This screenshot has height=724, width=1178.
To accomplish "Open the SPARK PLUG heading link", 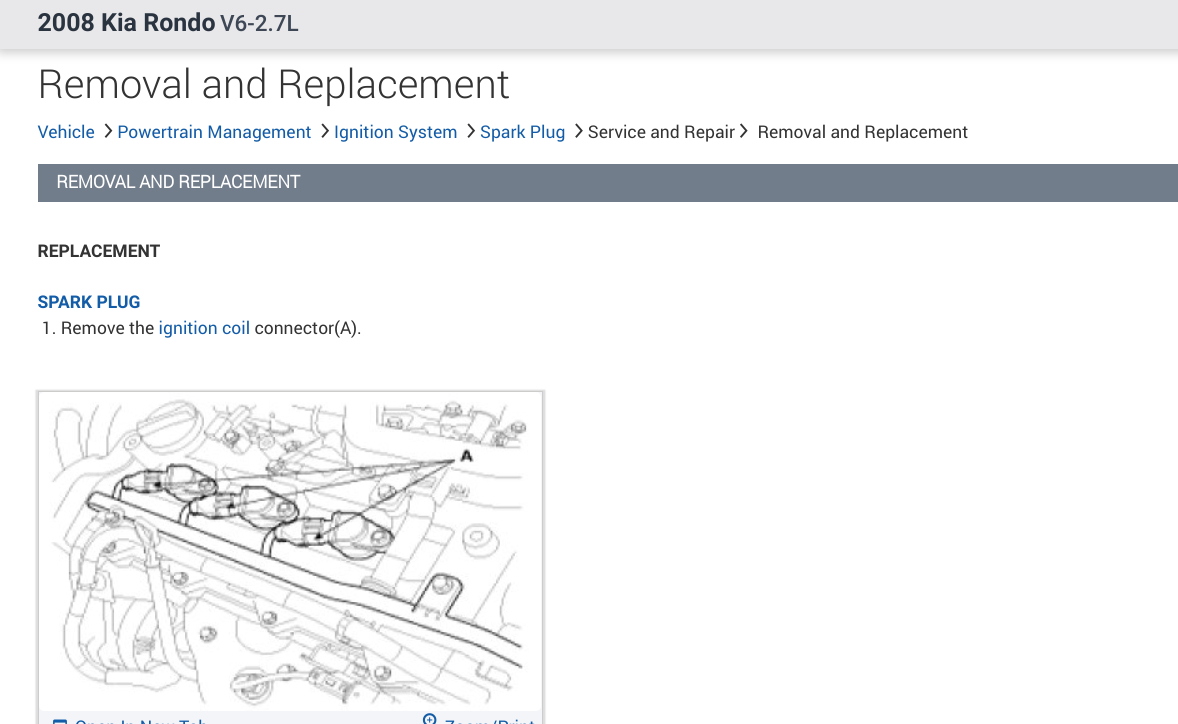I will pyautogui.click(x=89, y=302).
